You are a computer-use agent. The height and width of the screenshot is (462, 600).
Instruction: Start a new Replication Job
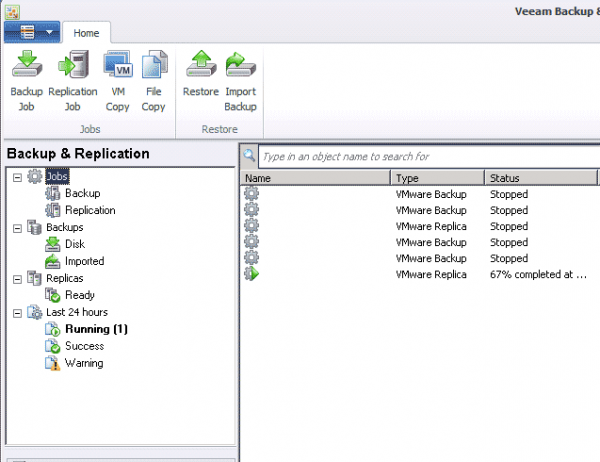[x=73, y=80]
